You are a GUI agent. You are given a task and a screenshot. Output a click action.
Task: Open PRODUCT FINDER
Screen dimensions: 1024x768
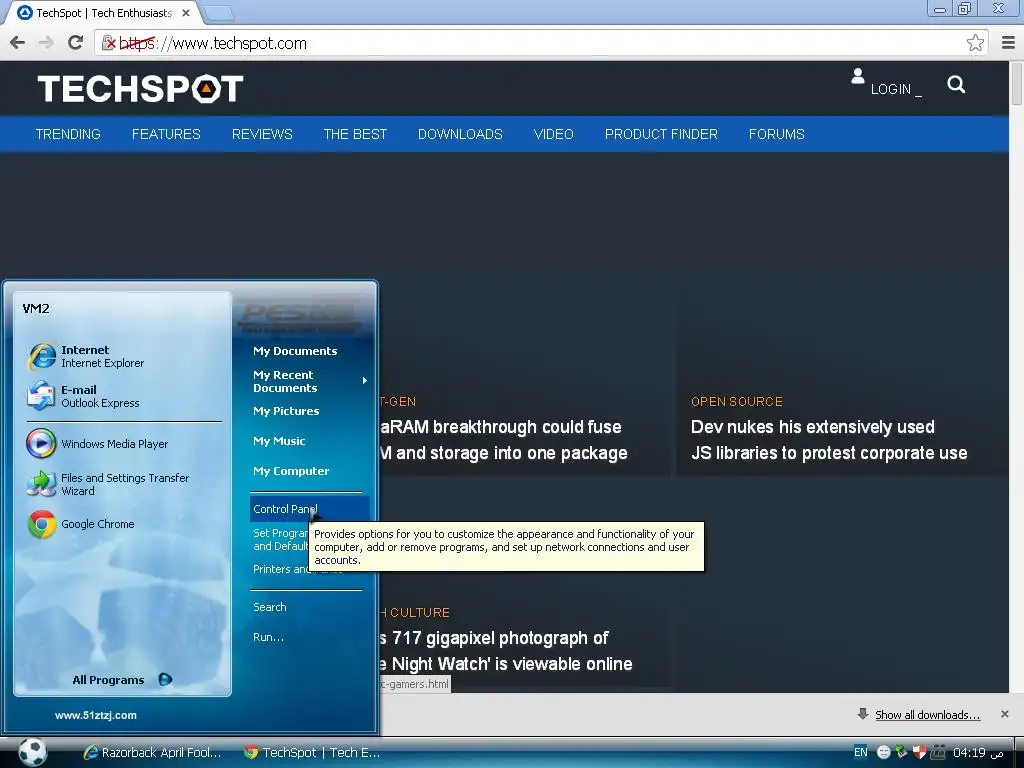661,135
